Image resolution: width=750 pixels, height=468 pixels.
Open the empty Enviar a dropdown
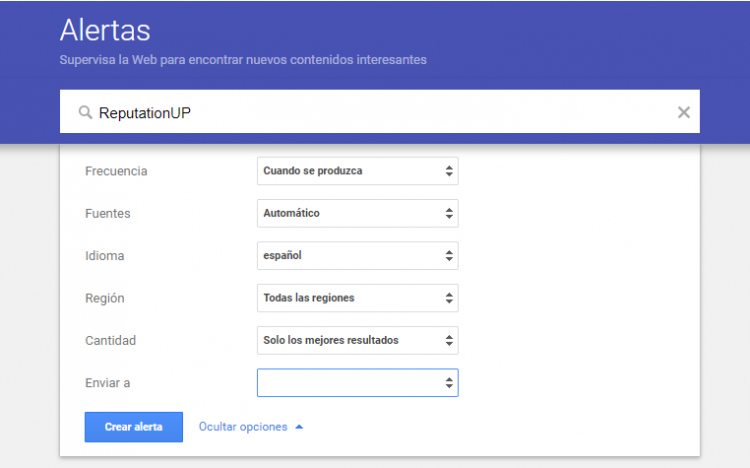tap(357, 383)
